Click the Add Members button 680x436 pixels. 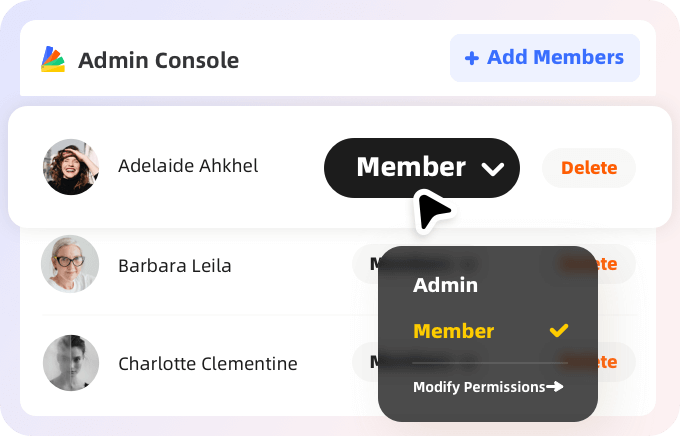[545, 58]
